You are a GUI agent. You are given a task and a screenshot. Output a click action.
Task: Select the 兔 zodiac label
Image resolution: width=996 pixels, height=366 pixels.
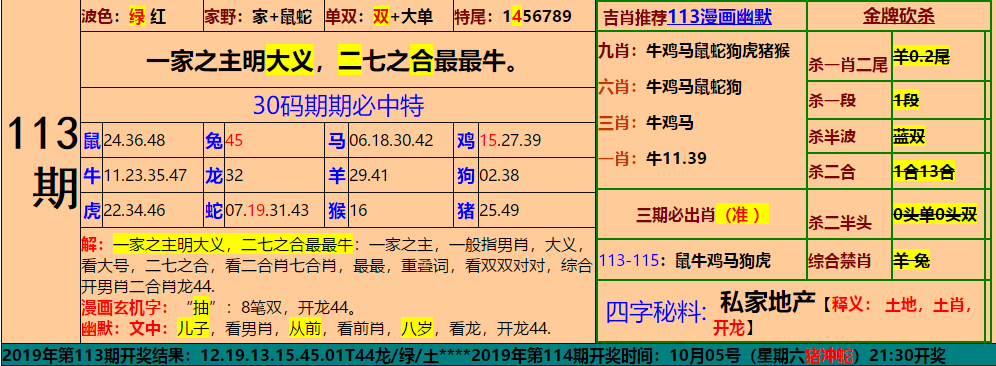(215, 140)
